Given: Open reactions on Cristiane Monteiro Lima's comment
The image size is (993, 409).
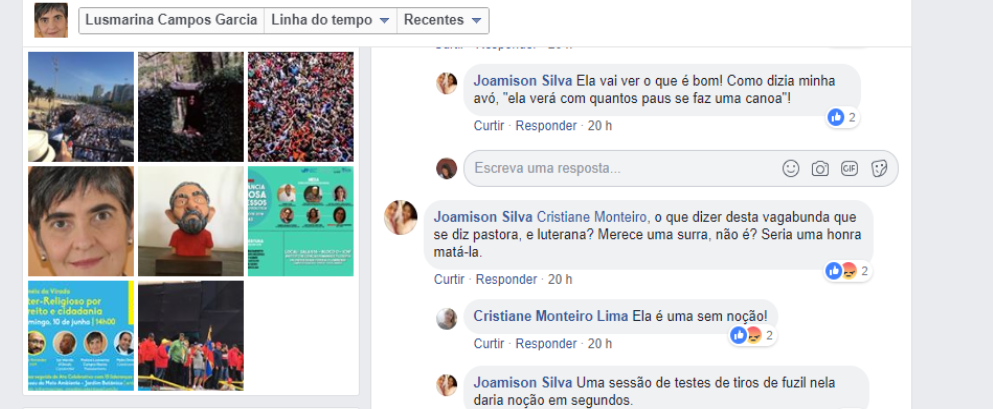Looking at the screenshot, I should (752, 336).
